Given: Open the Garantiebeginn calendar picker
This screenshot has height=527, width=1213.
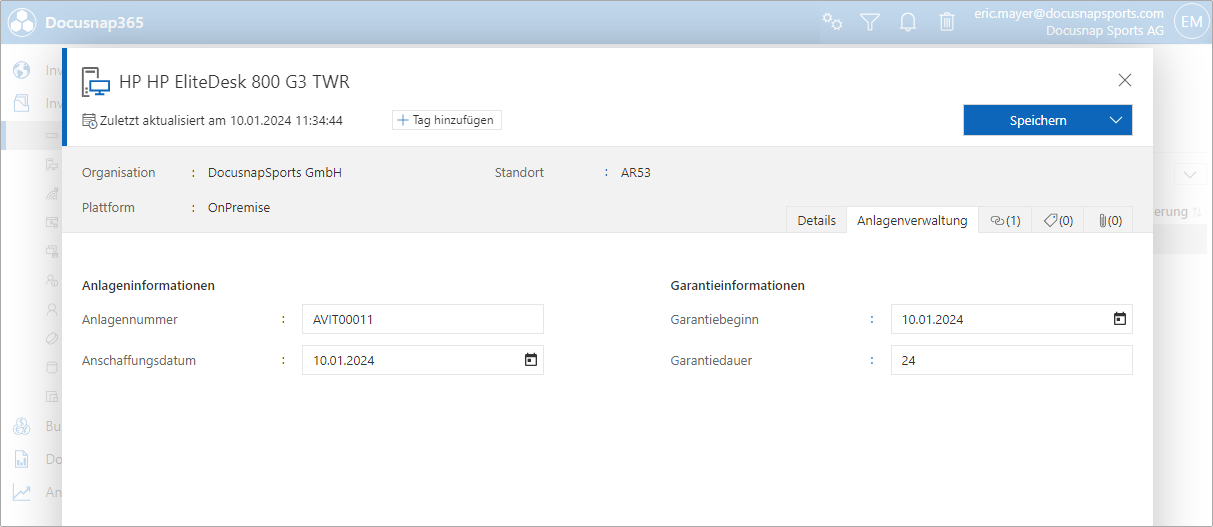Looking at the screenshot, I should pos(1120,320).
